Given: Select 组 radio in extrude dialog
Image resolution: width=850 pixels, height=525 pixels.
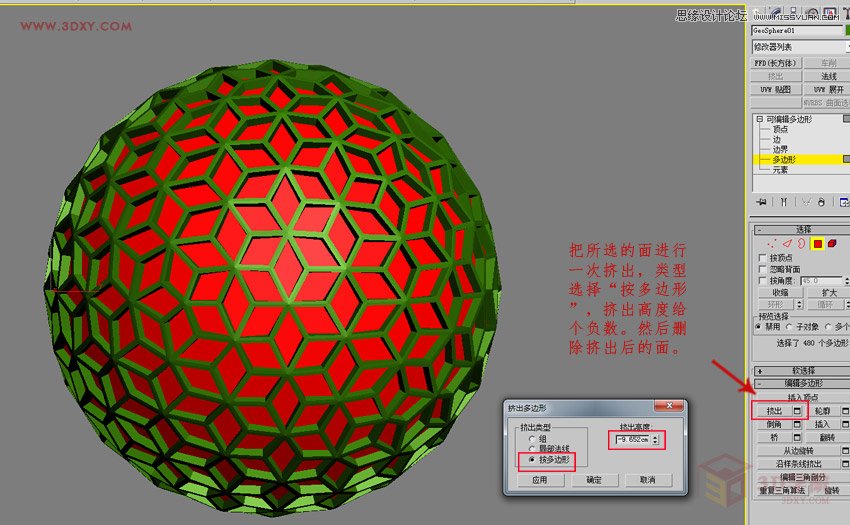Looking at the screenshot, I should click(532, 439).
